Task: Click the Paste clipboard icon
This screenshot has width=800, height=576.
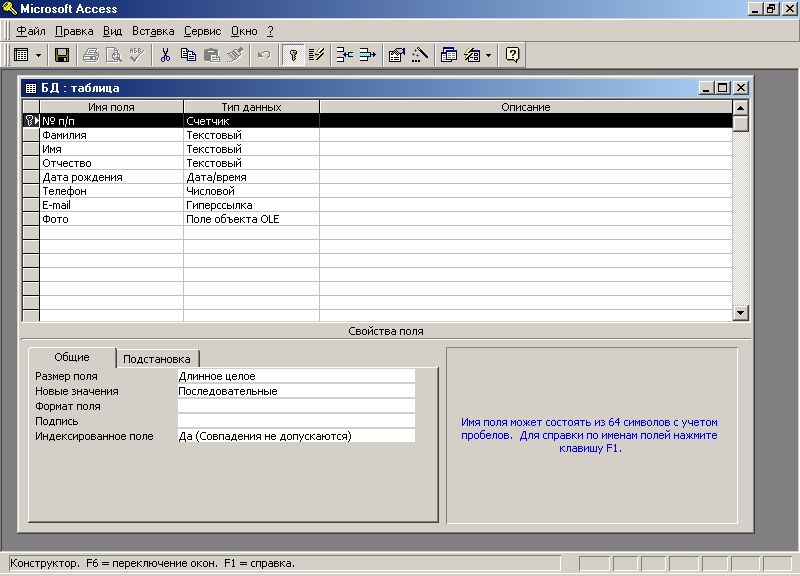Action: [211, 55]
